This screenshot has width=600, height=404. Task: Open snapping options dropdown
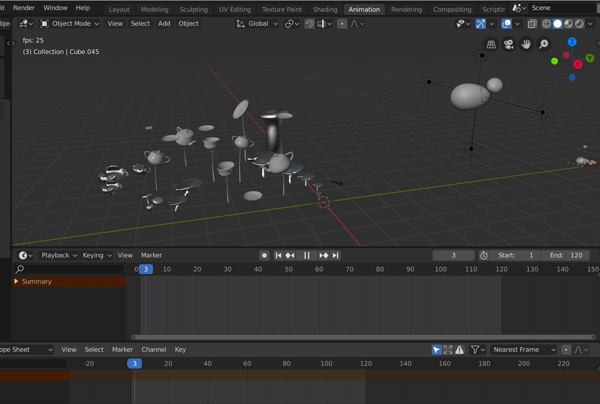pos(325,24)
